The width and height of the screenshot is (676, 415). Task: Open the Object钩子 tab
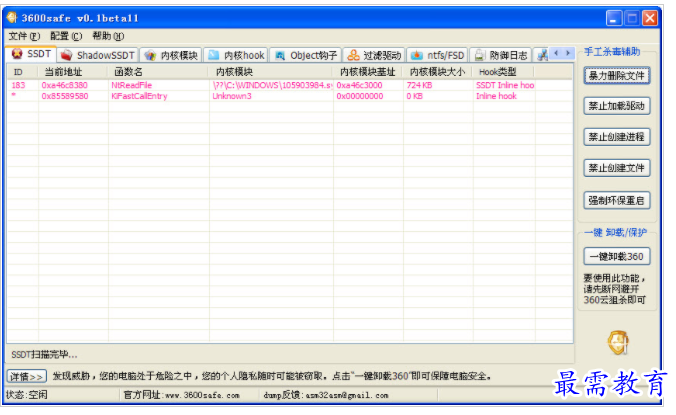point(306,55)
